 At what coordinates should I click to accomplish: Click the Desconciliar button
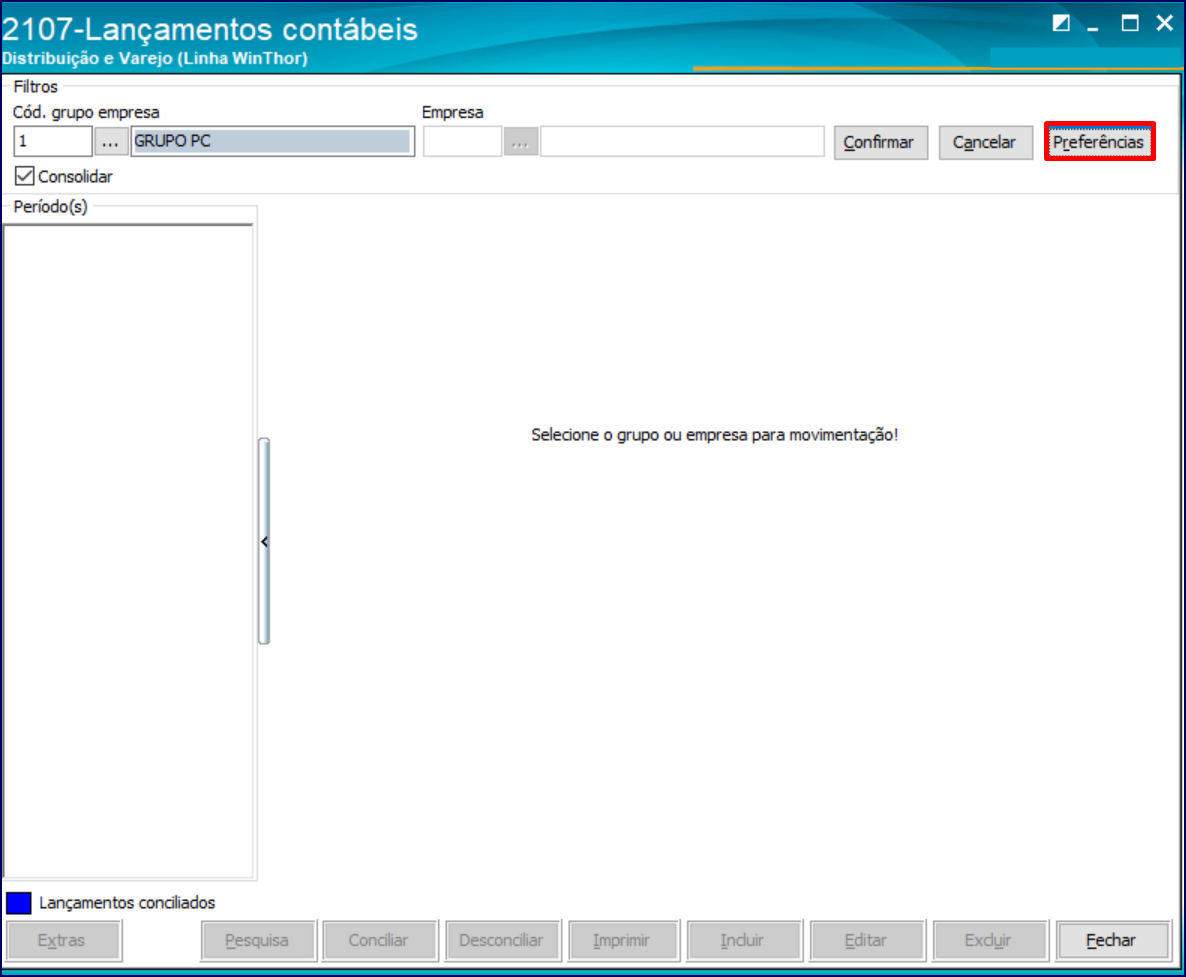click(x=502, y=940)
